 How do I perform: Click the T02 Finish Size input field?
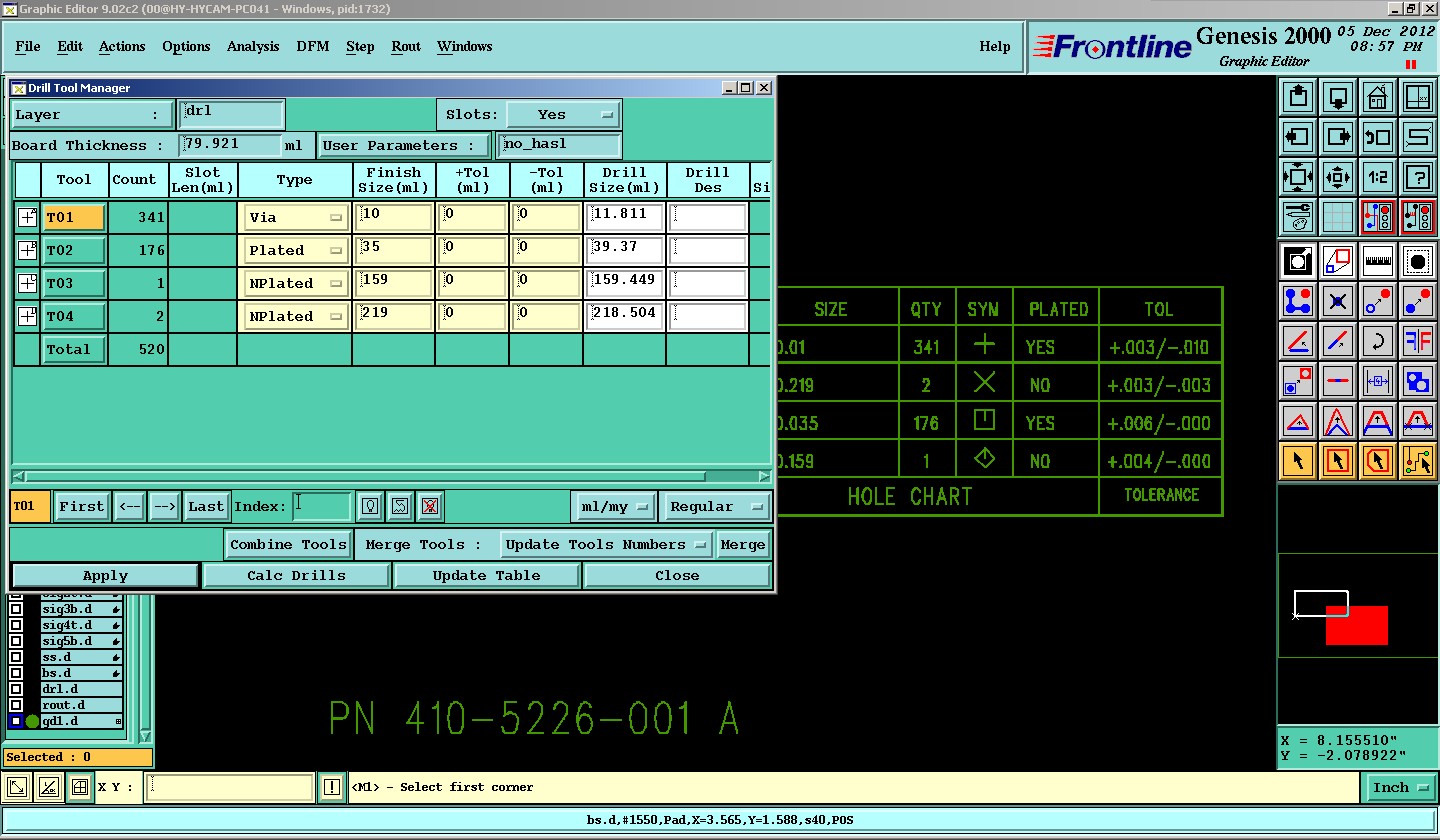pos(393,250)
